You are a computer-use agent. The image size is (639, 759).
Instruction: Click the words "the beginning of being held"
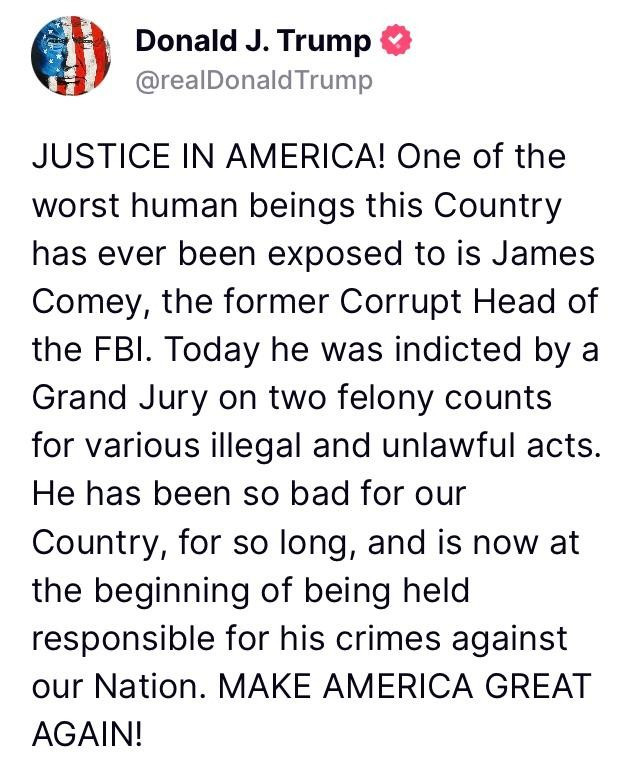(250, 588)
